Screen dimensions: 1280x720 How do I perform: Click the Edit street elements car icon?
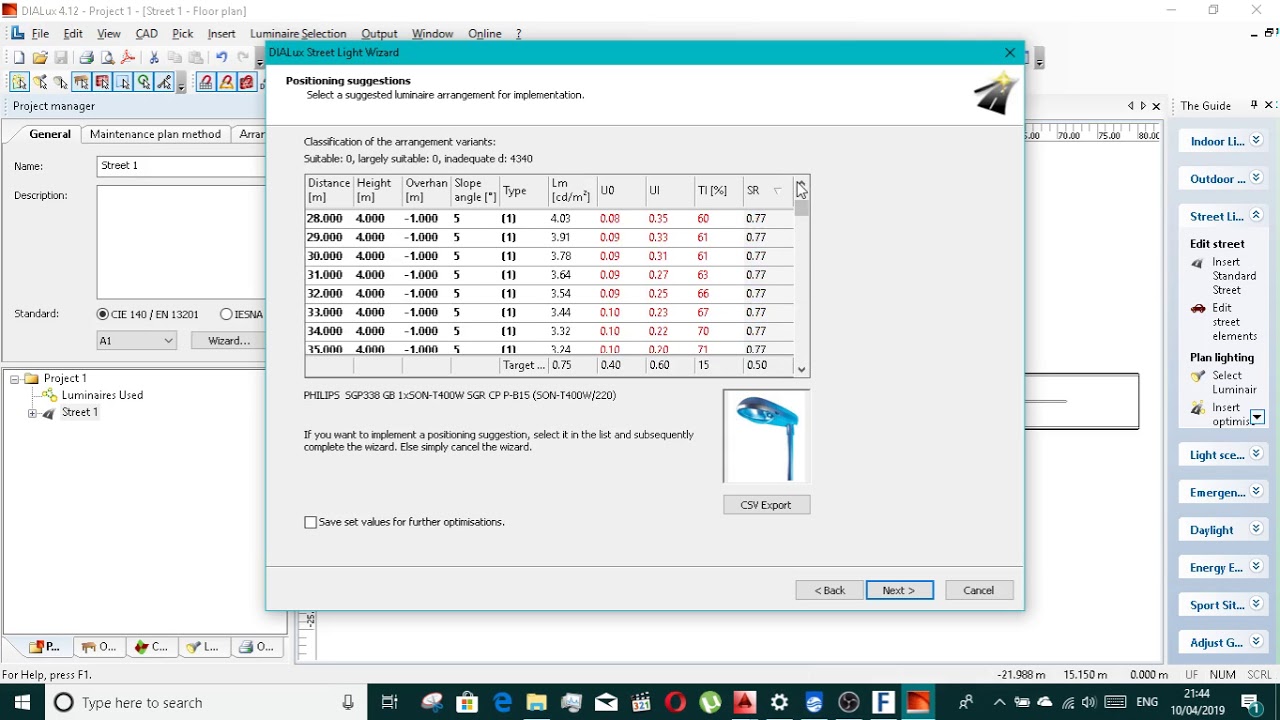(x=1198, y=309)
